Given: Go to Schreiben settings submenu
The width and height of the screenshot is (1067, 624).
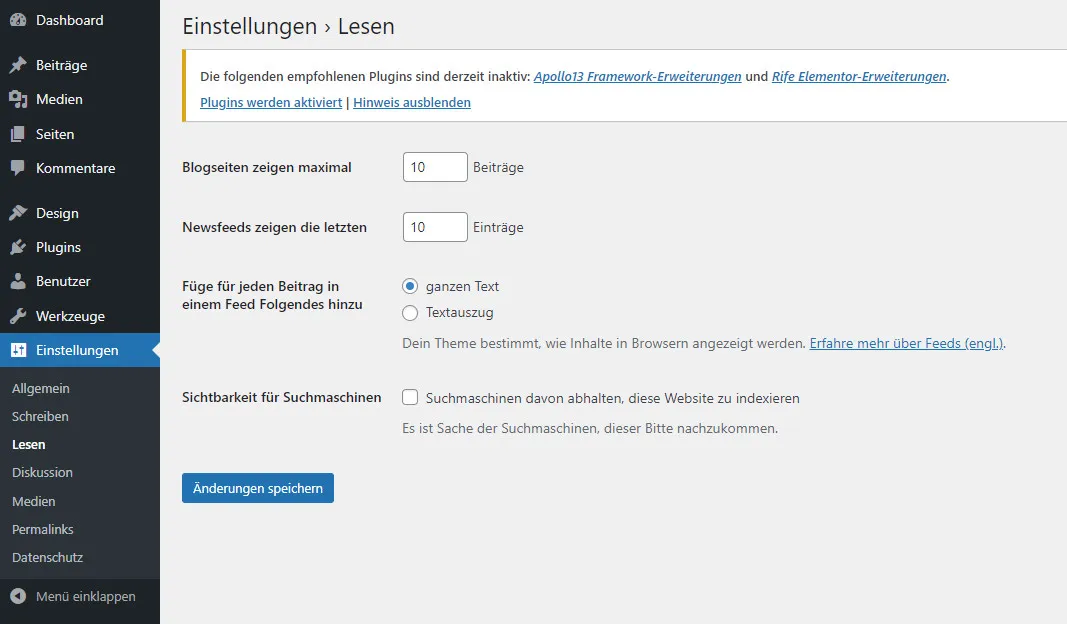Looking at the screenshot, I should pos(40,416).
